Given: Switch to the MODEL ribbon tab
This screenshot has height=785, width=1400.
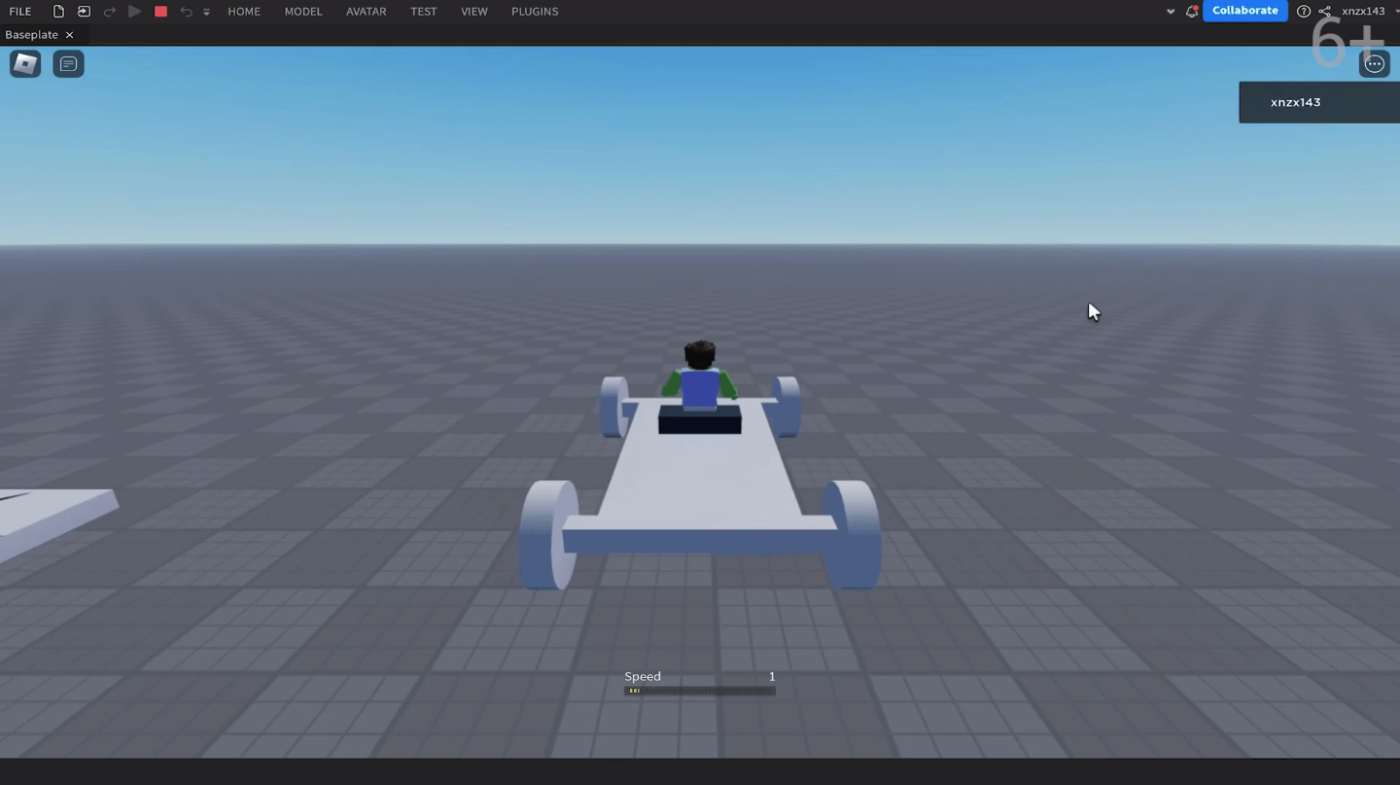Looking at the screenshot, I should (303, 12).
